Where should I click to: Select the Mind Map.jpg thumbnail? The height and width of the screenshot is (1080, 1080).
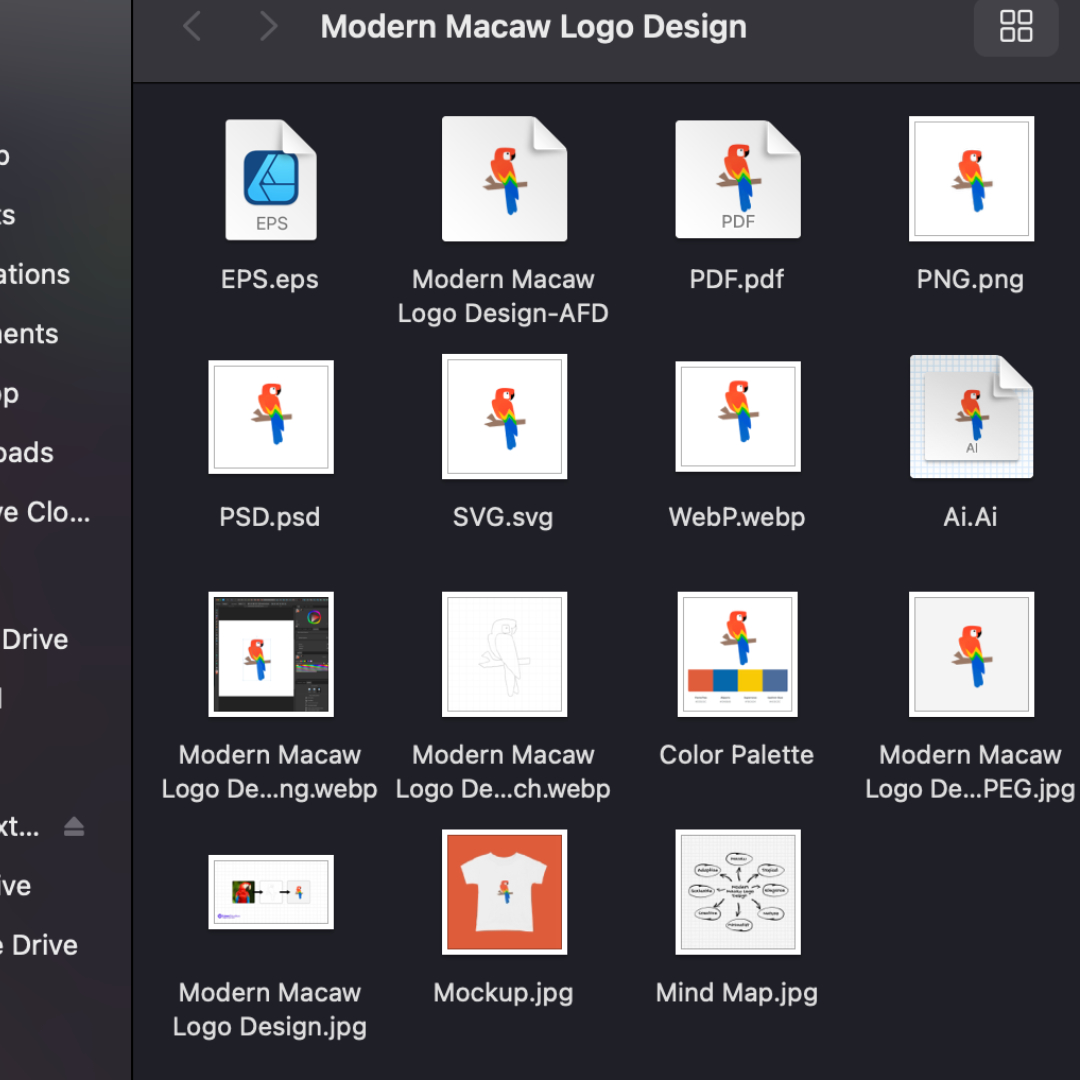tap(737, 891)
